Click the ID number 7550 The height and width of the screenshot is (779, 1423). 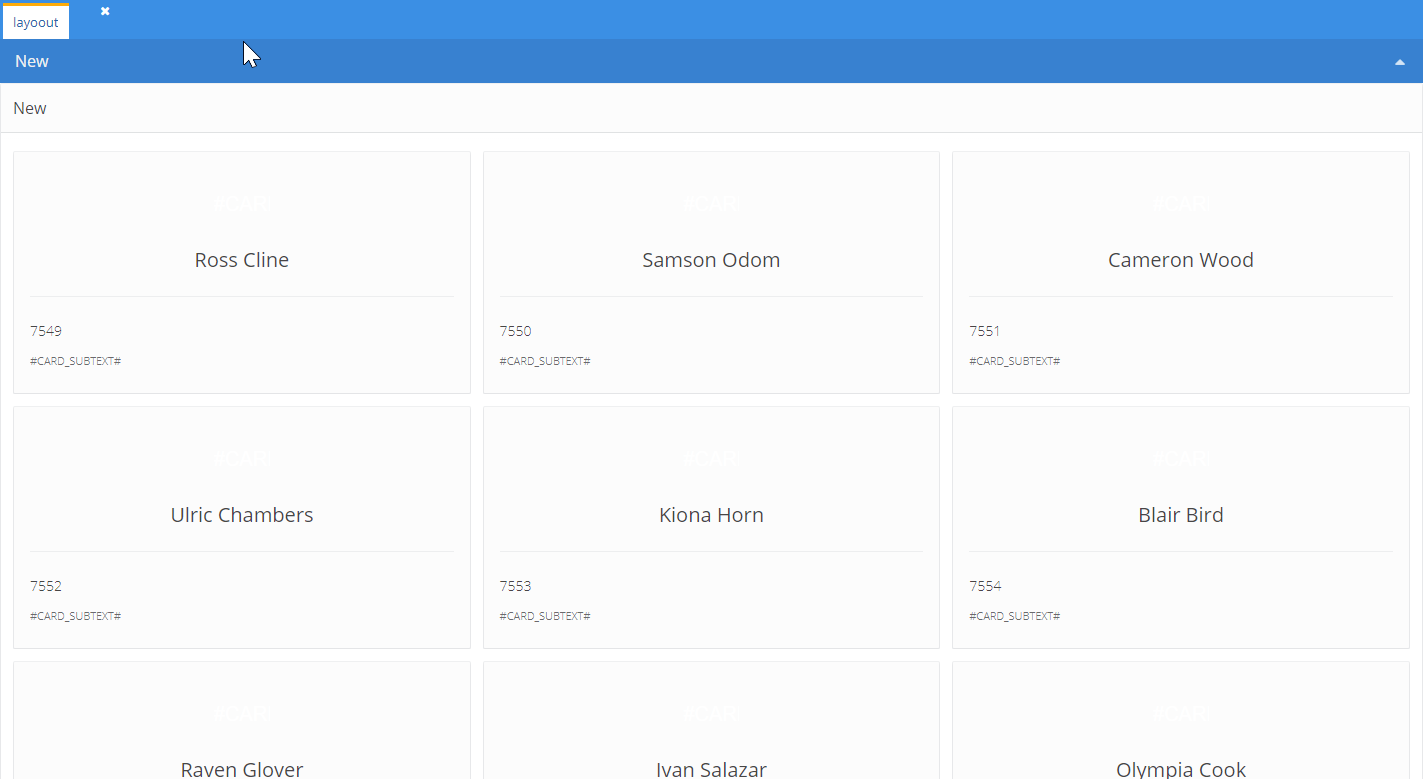coord(516,331)
